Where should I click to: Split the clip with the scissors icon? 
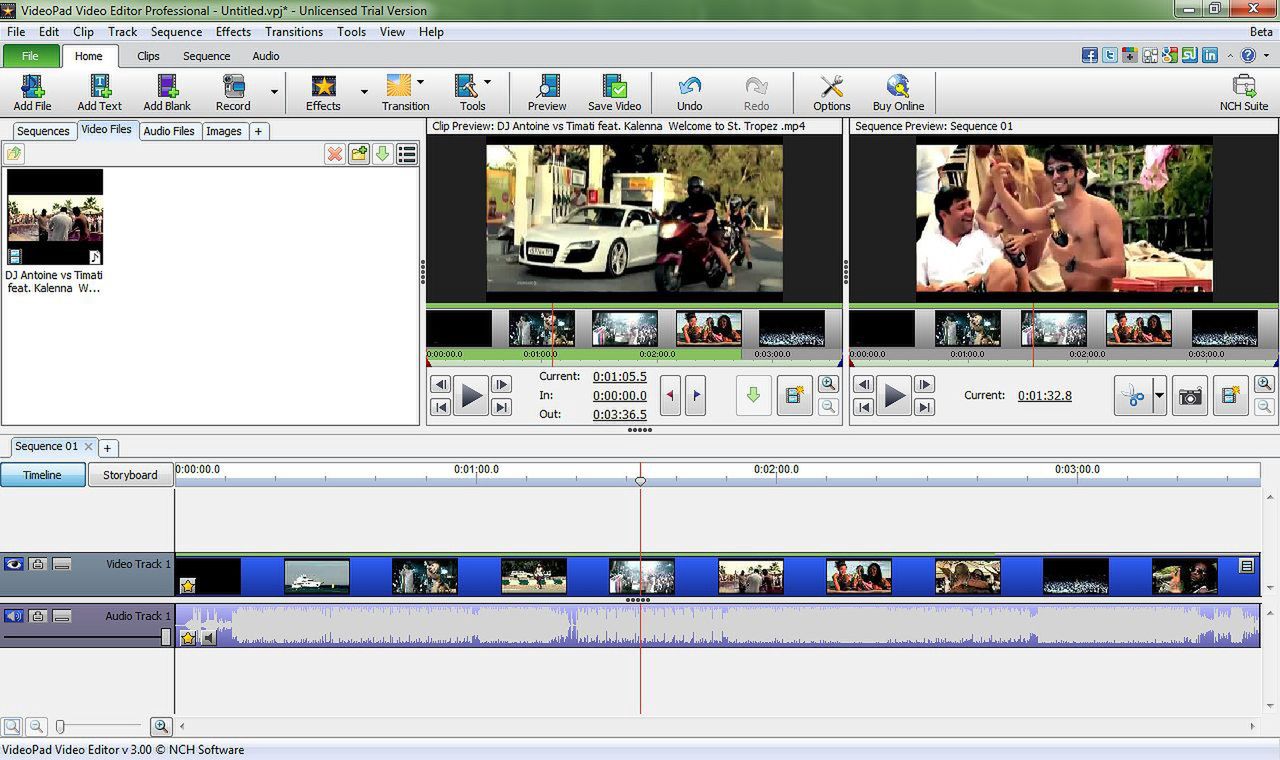point(1131,396)
